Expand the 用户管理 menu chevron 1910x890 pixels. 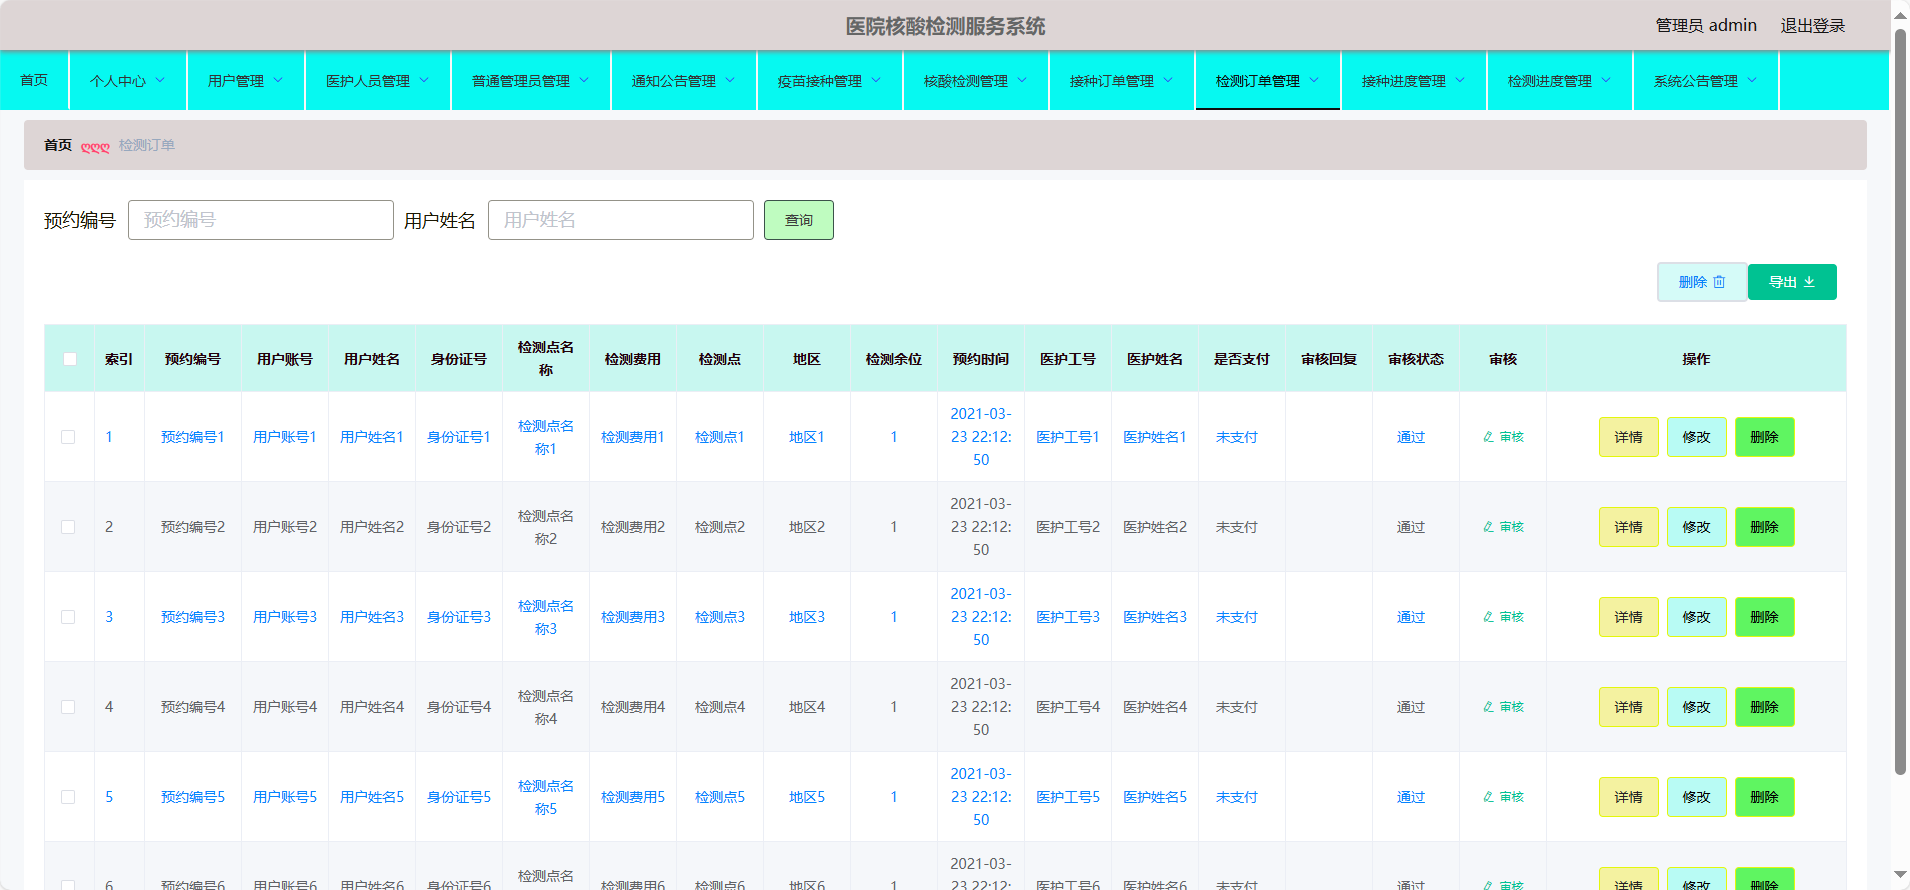278,81
